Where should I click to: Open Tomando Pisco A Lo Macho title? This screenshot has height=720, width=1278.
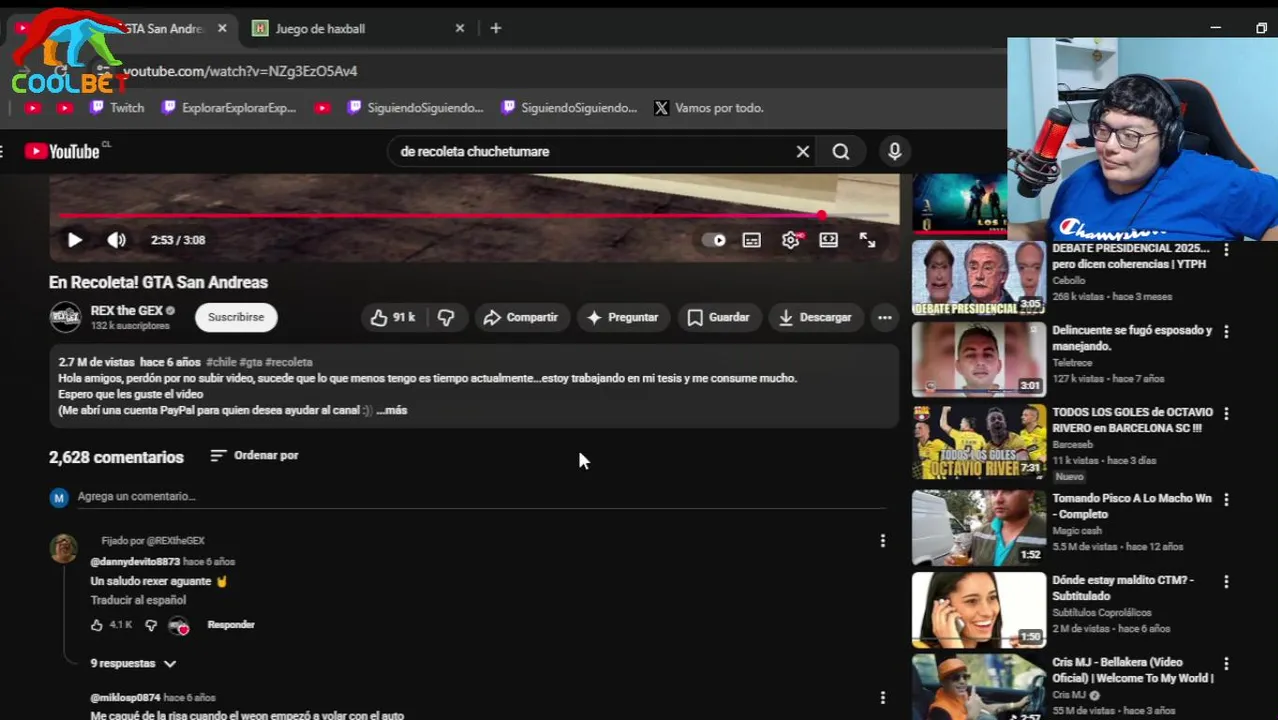pyautogui.click(x=1131, y=506)
